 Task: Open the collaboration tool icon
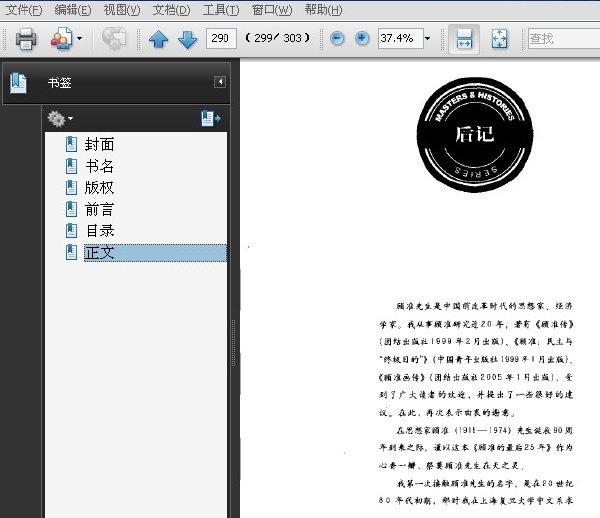pyautogui.click(x=61, y=38)
